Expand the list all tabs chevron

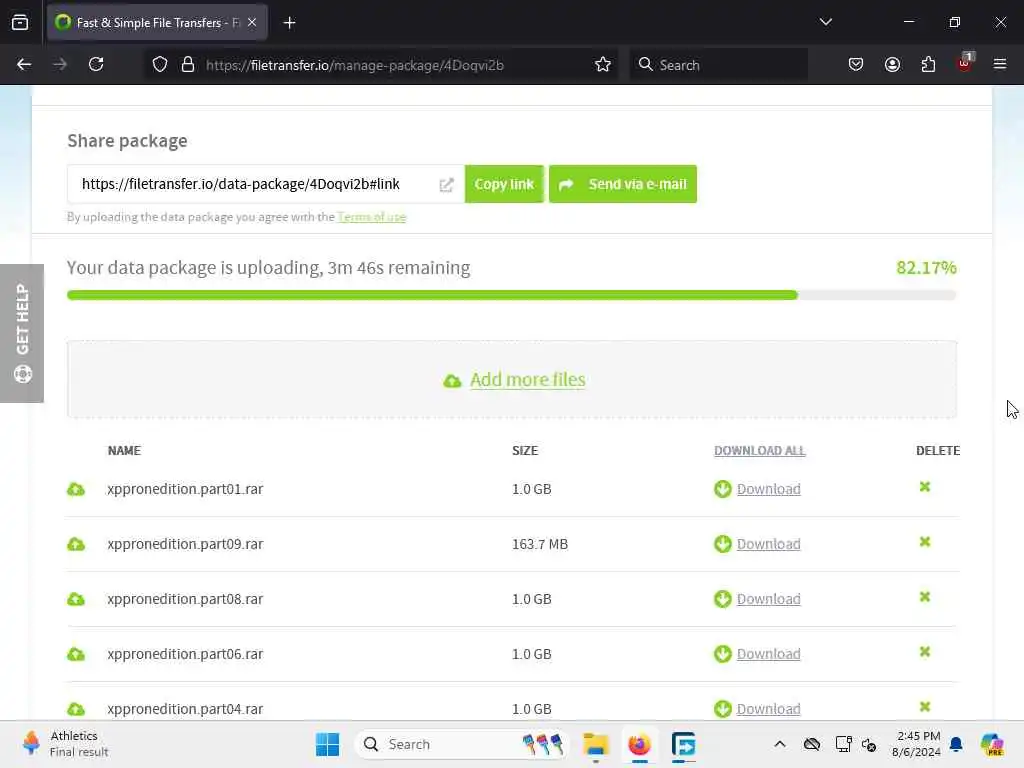click(825, 22)
